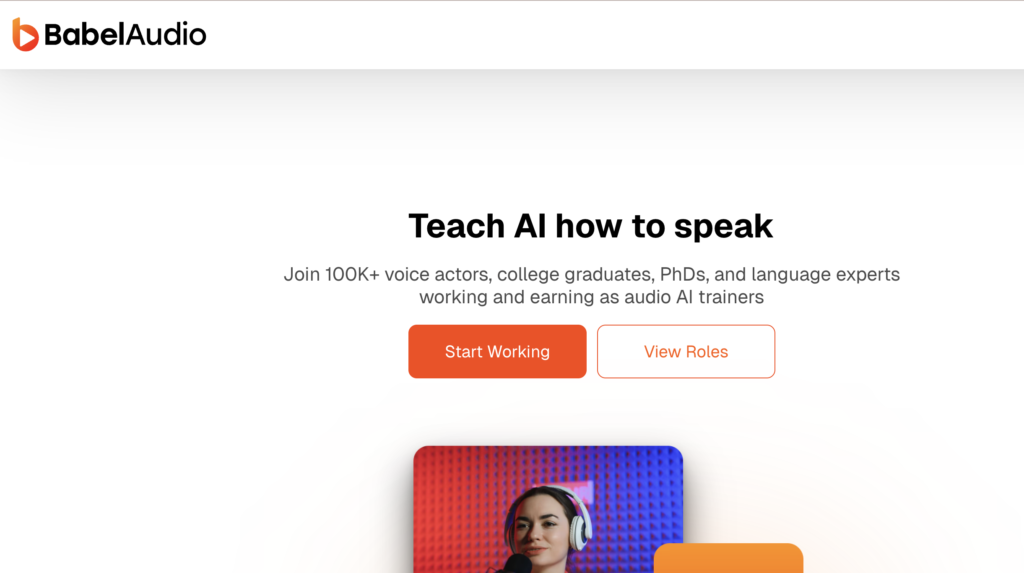Click the "Audio" part of the wordmark

(x=165, y=35)
